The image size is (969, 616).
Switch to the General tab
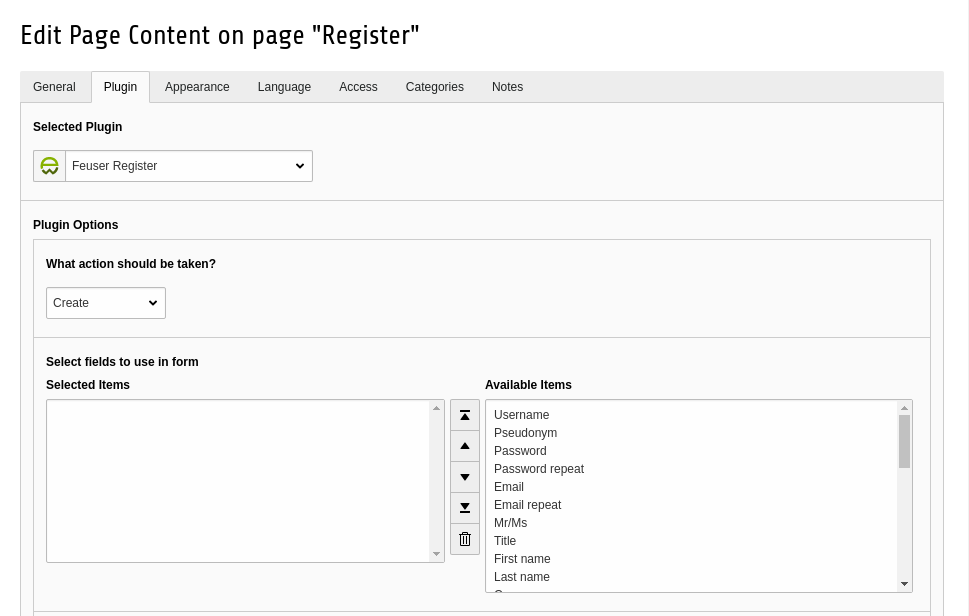tap(54, 87)
